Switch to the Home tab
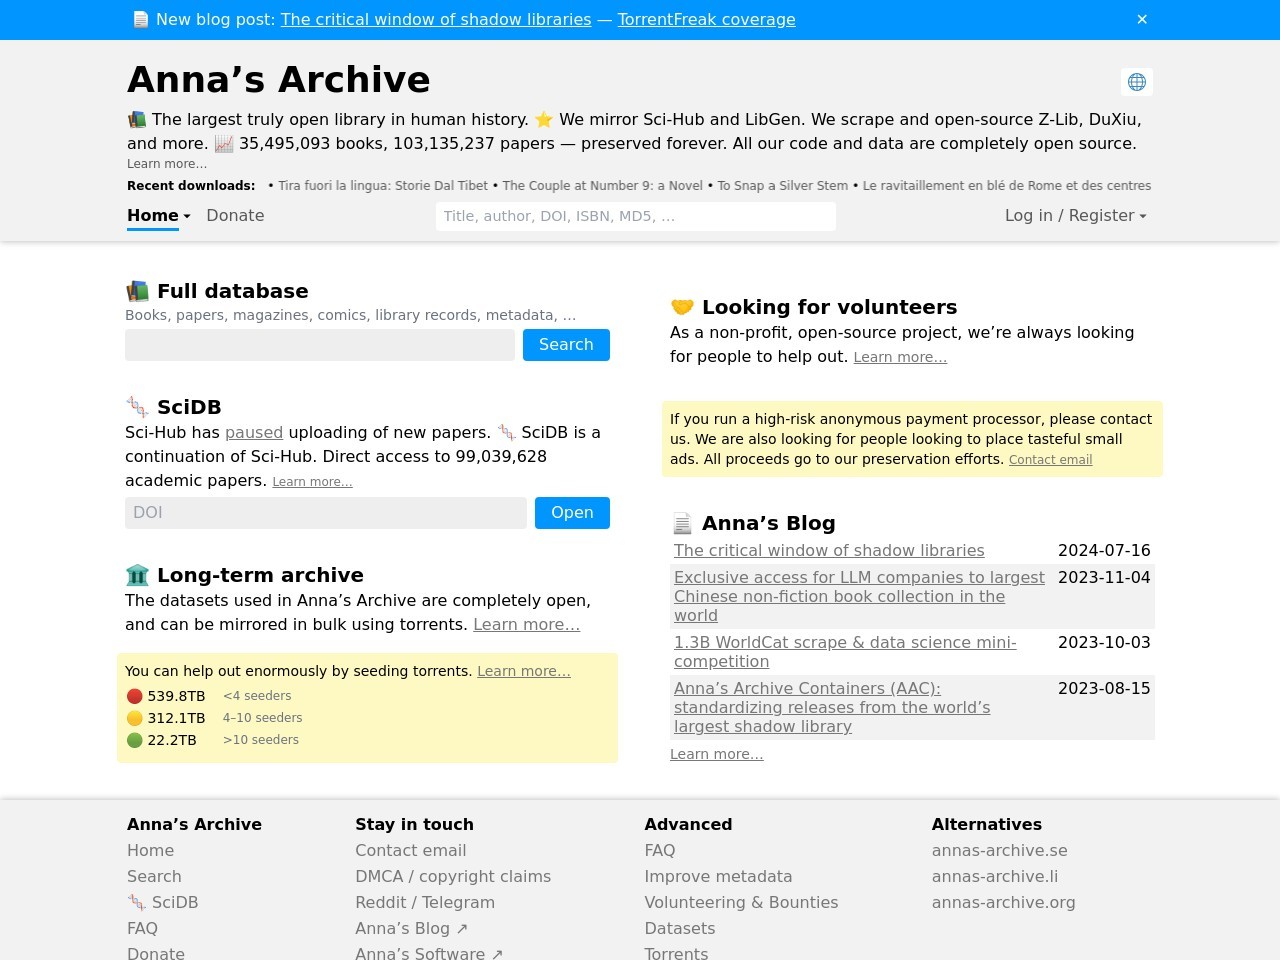1280x960 pixels. [x=152, y=215]
